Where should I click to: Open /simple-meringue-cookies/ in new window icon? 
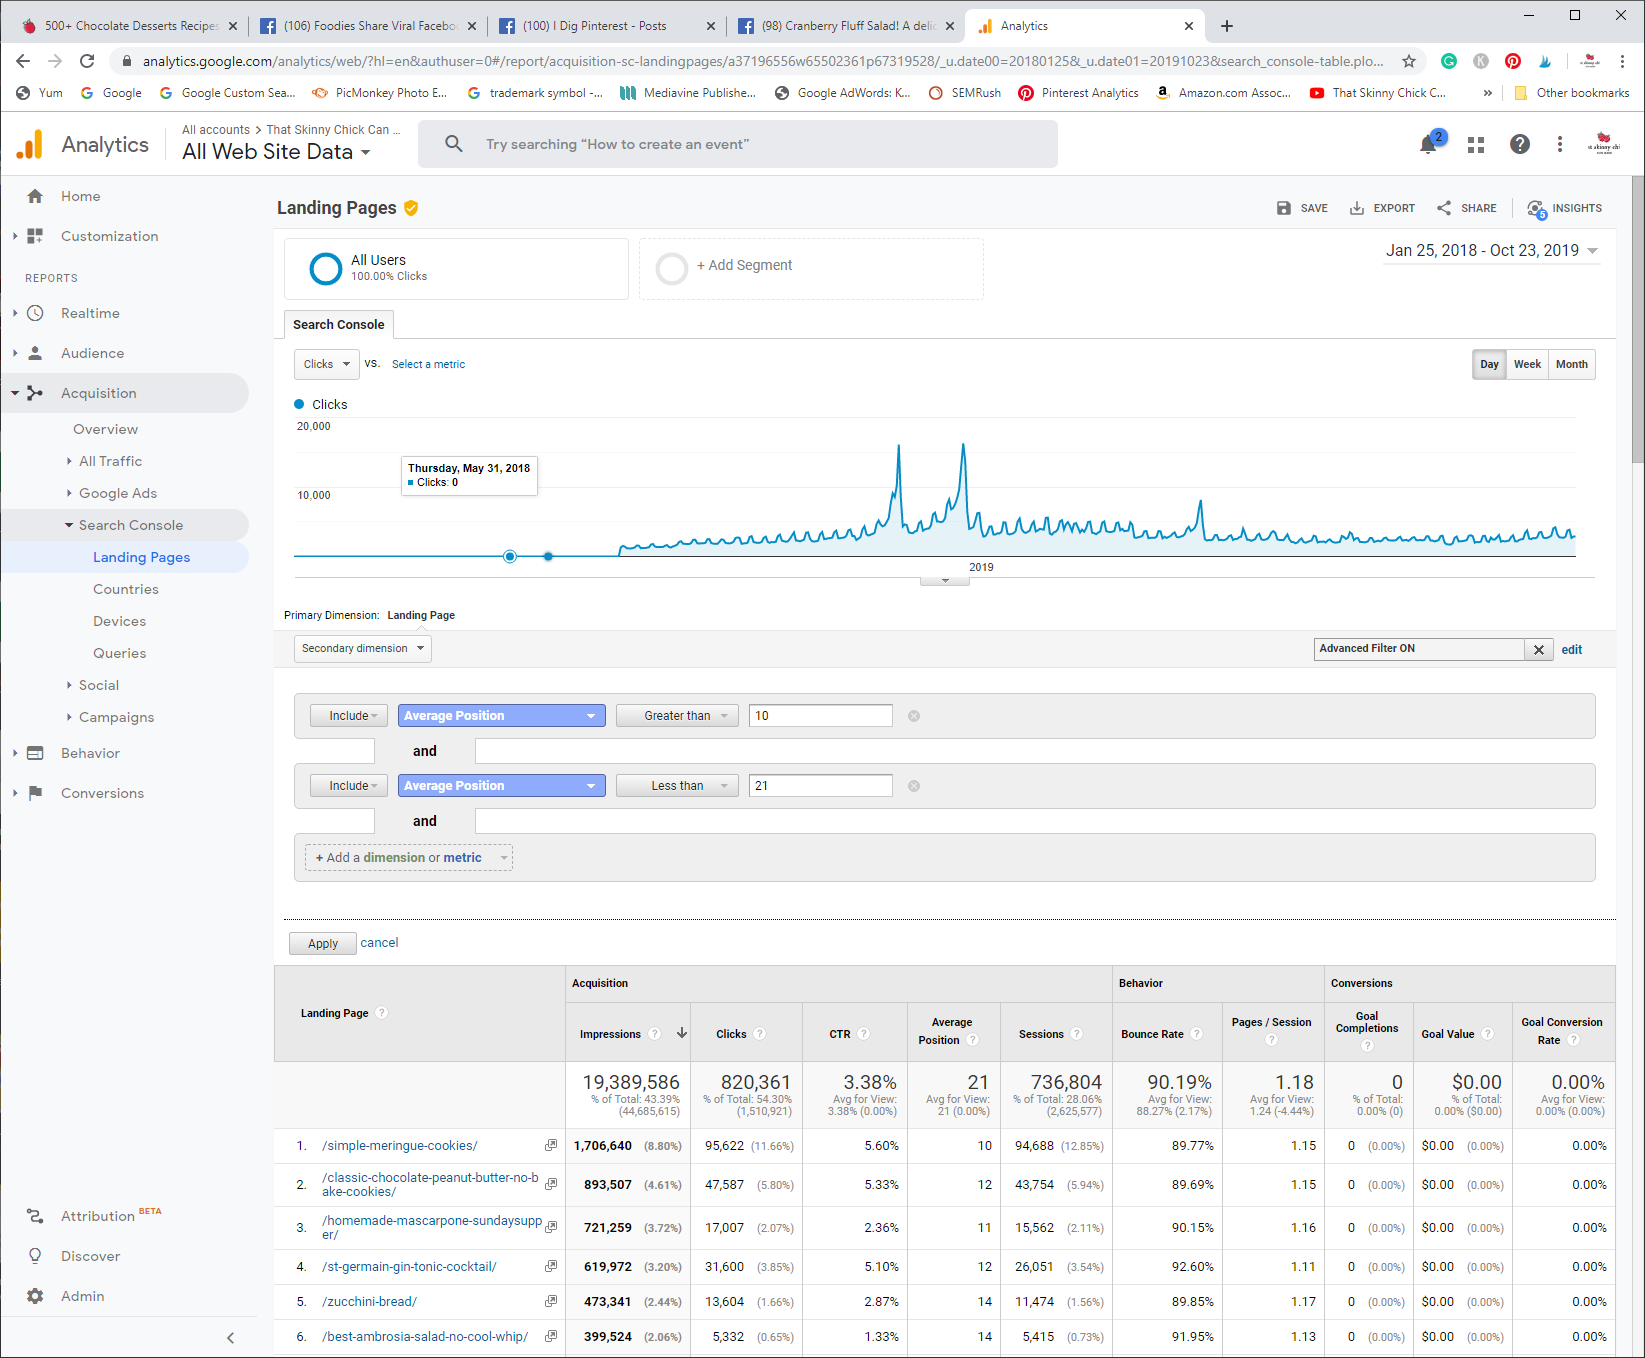pyautogui.click(x=551, y=1145)
